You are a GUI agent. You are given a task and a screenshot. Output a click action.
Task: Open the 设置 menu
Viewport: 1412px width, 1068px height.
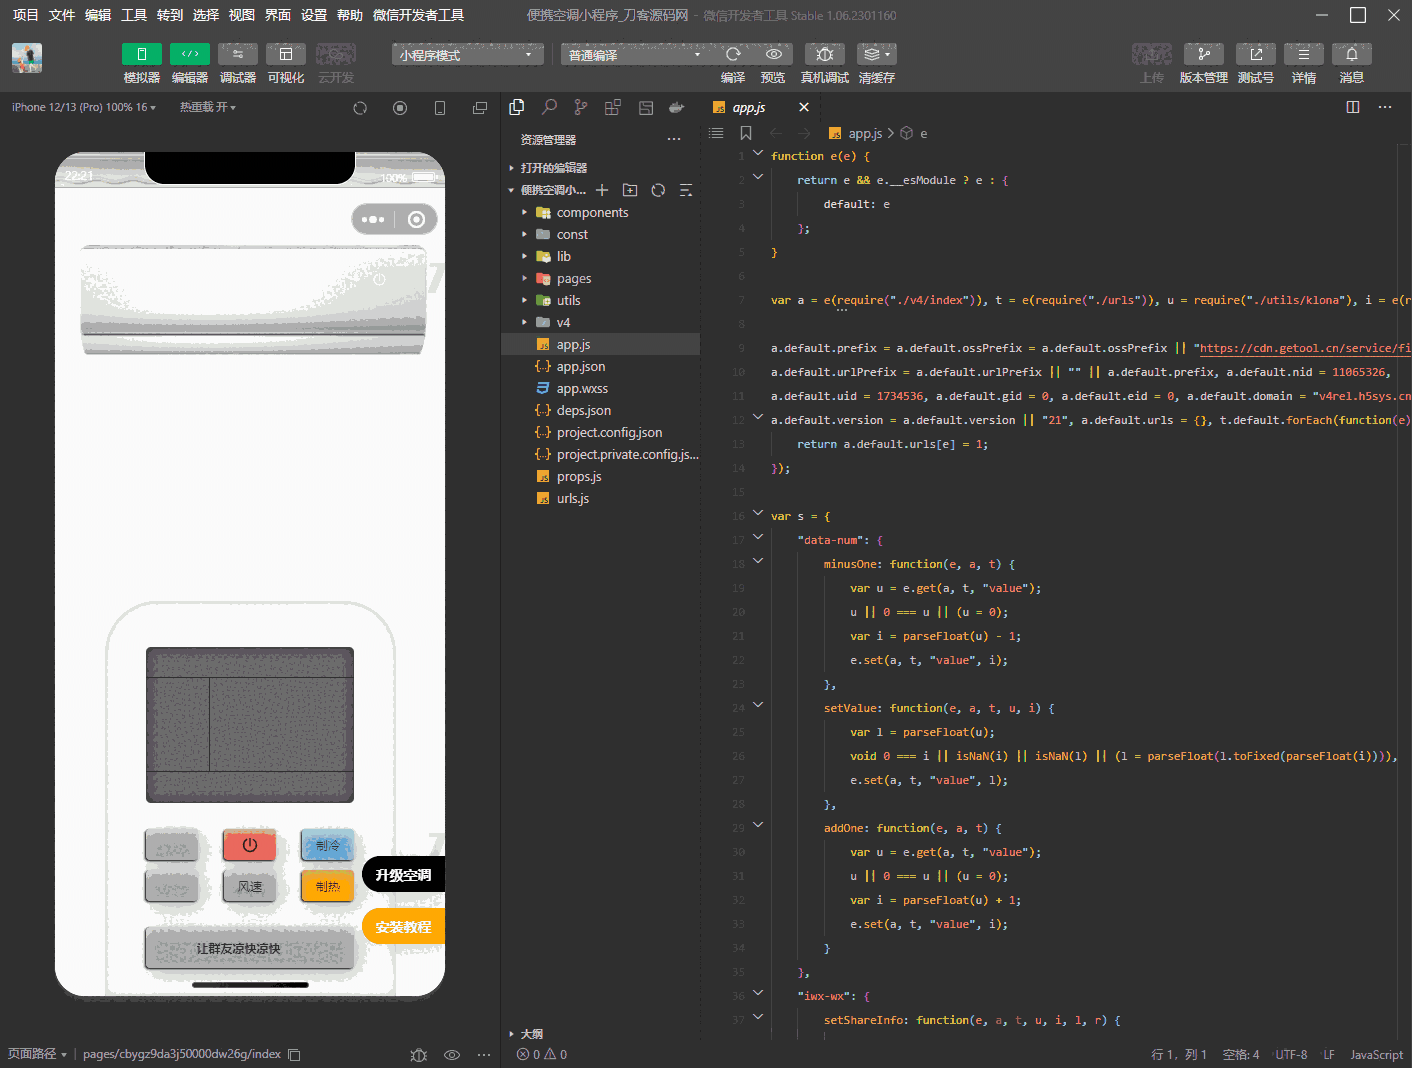(314, 15)
